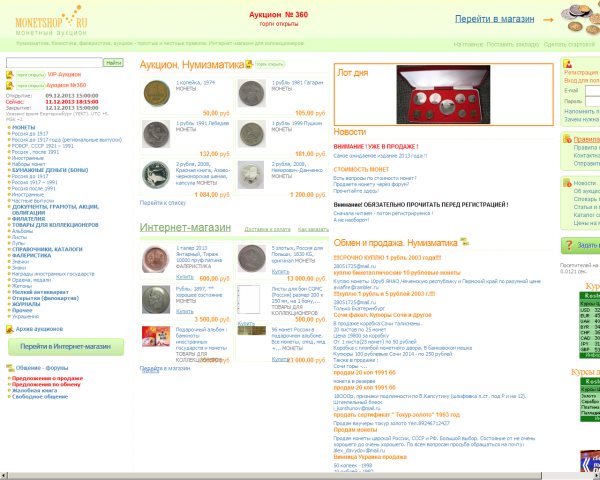The height and width of the screenshot is (480, 600).
Task: Open the Как заказать link
Action: [313, 229]
